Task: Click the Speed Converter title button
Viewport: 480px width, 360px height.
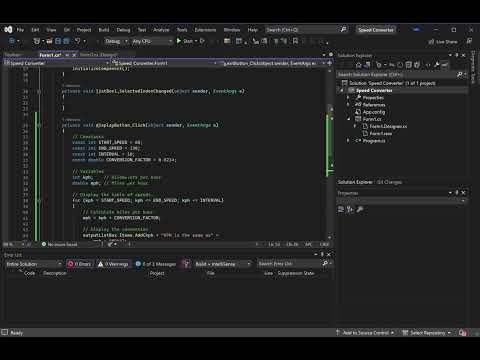Action: click(376, 30)
